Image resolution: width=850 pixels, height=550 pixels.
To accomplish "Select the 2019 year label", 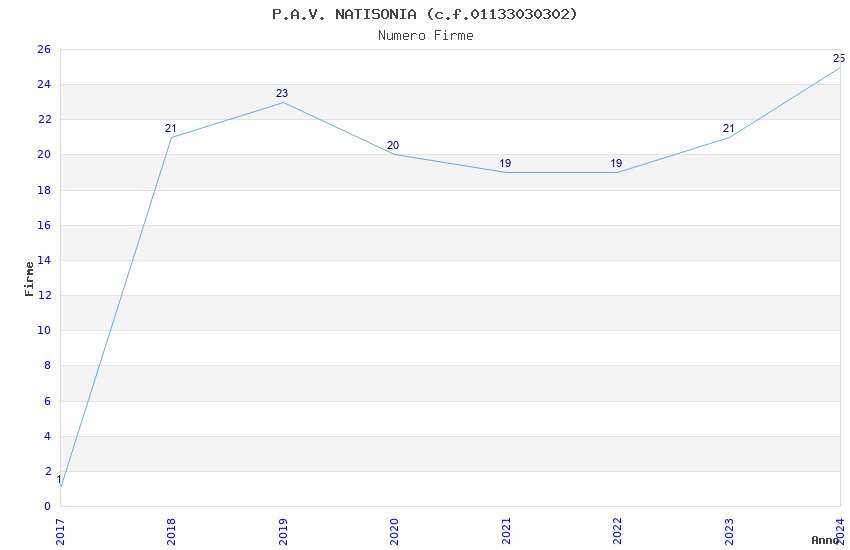I will click(283, 532).
